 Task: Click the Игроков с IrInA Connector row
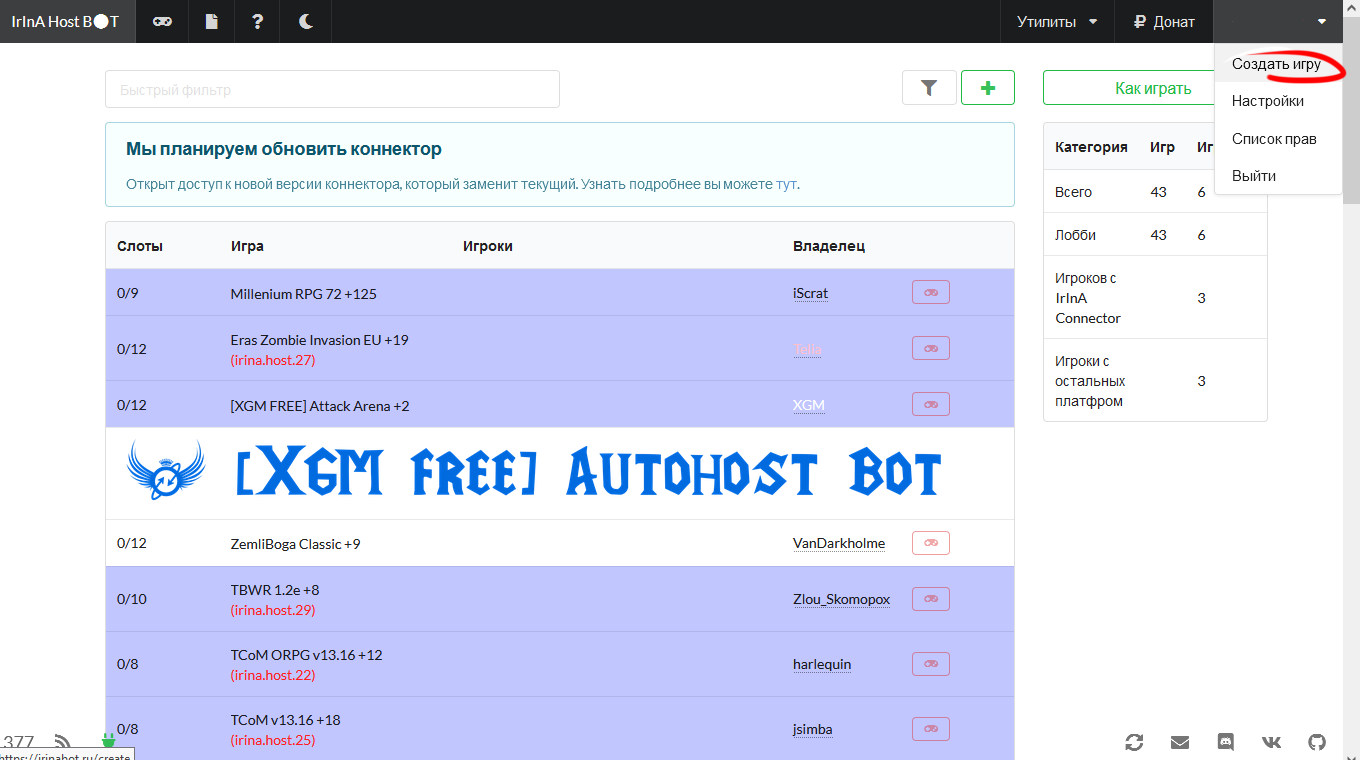coord(1155,298)
